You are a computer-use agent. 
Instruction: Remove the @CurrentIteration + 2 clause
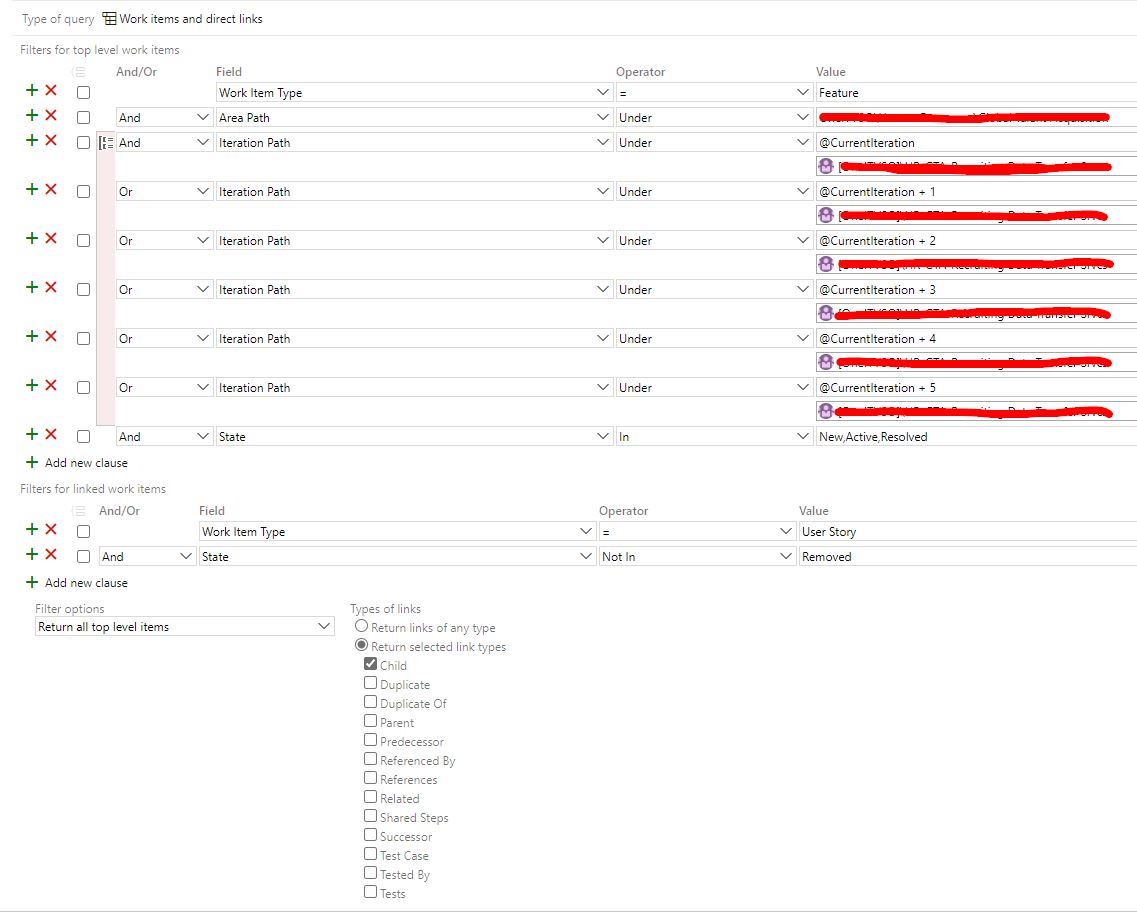[x=51, y=238]
